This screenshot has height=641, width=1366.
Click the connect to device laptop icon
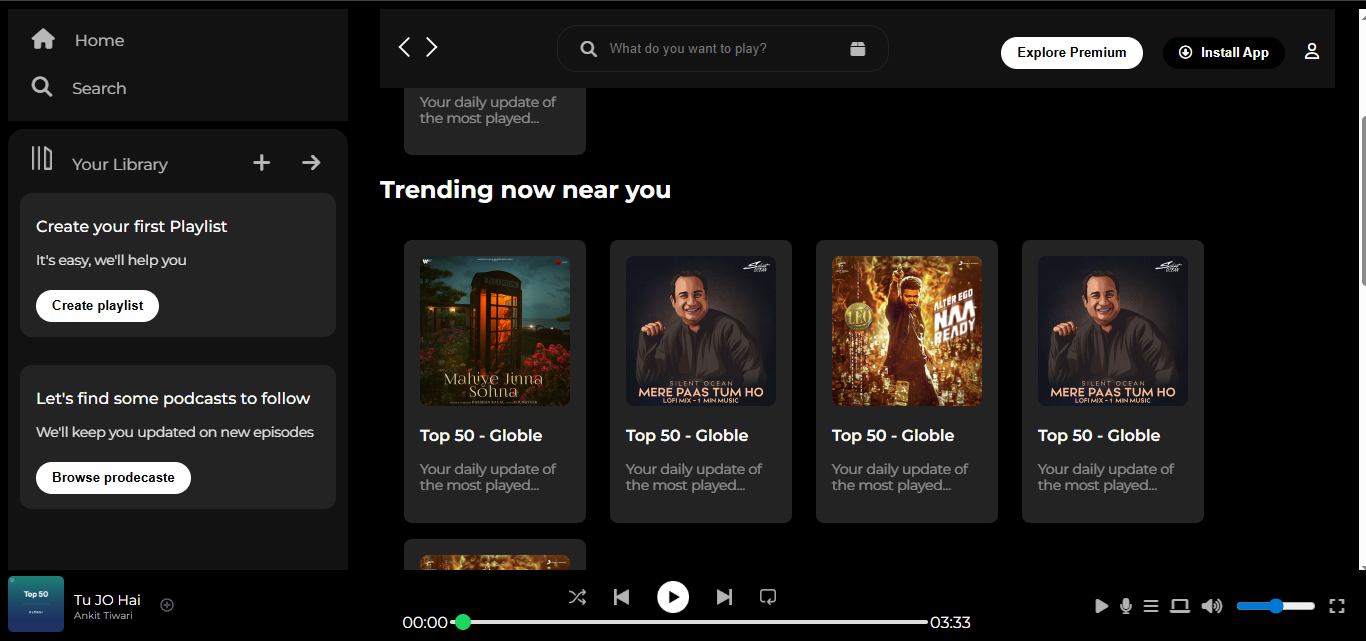coord(1180,606)
